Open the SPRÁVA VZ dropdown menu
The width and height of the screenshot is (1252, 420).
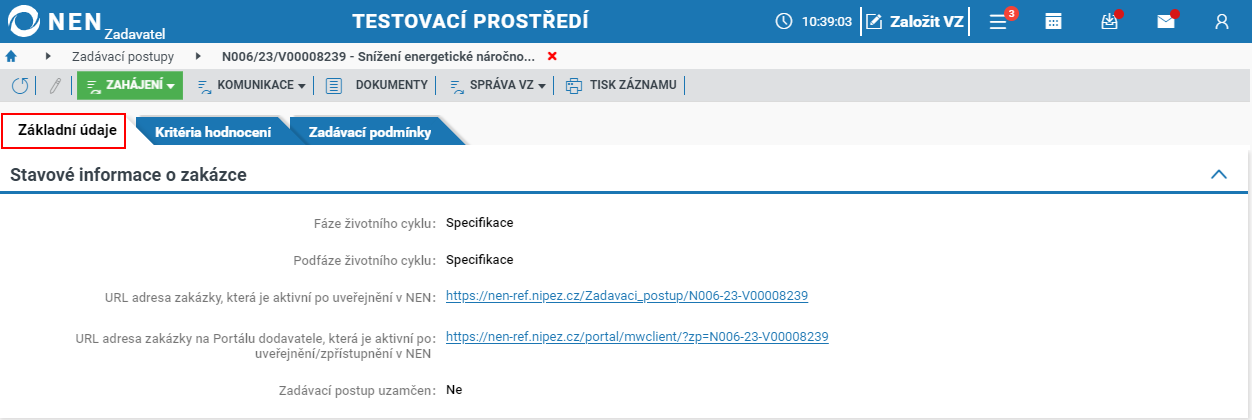point(498,86)
